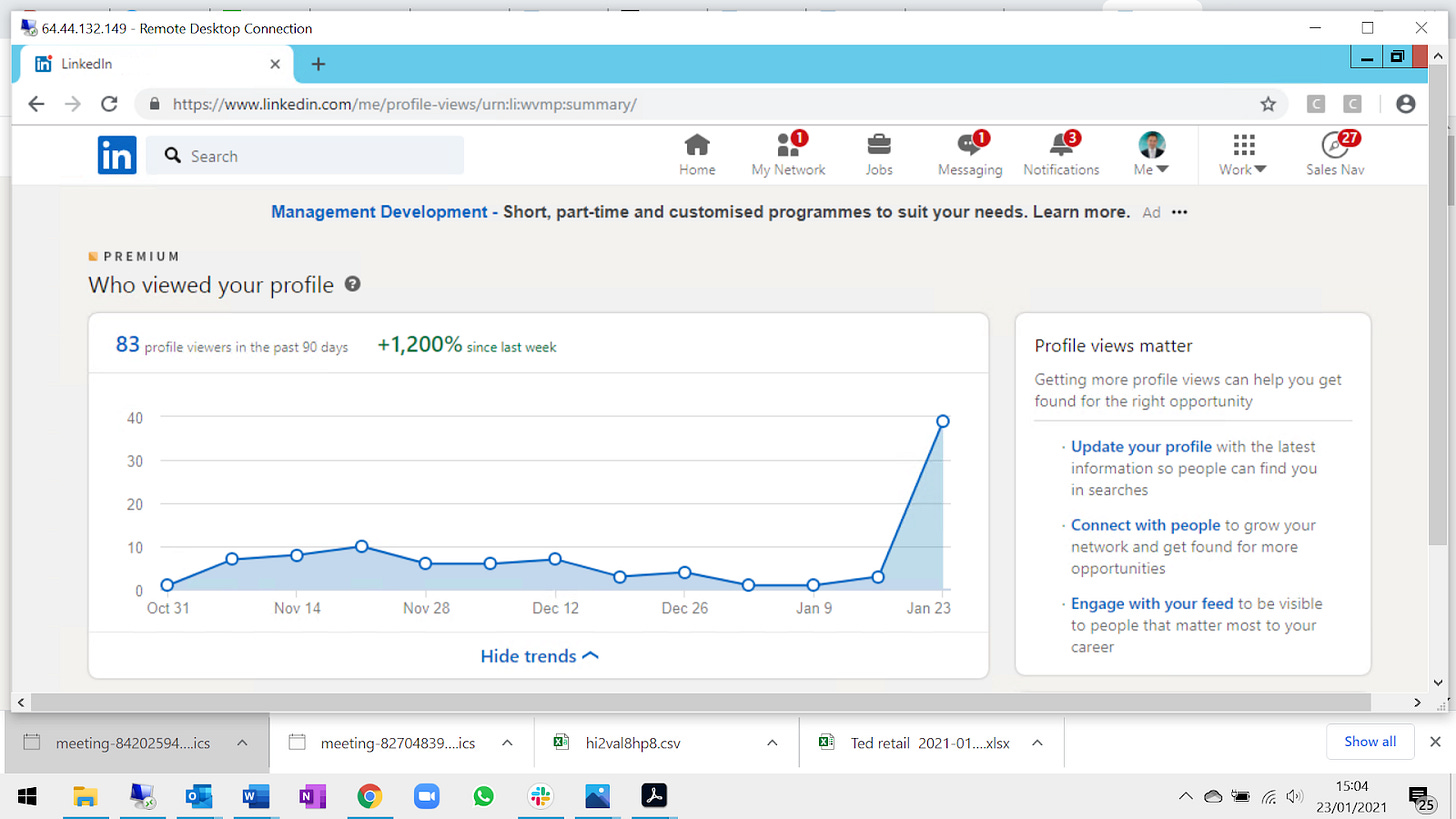Bookmark page with star icon
This screenshot has height=819, width=1456.
[1268, 104]
